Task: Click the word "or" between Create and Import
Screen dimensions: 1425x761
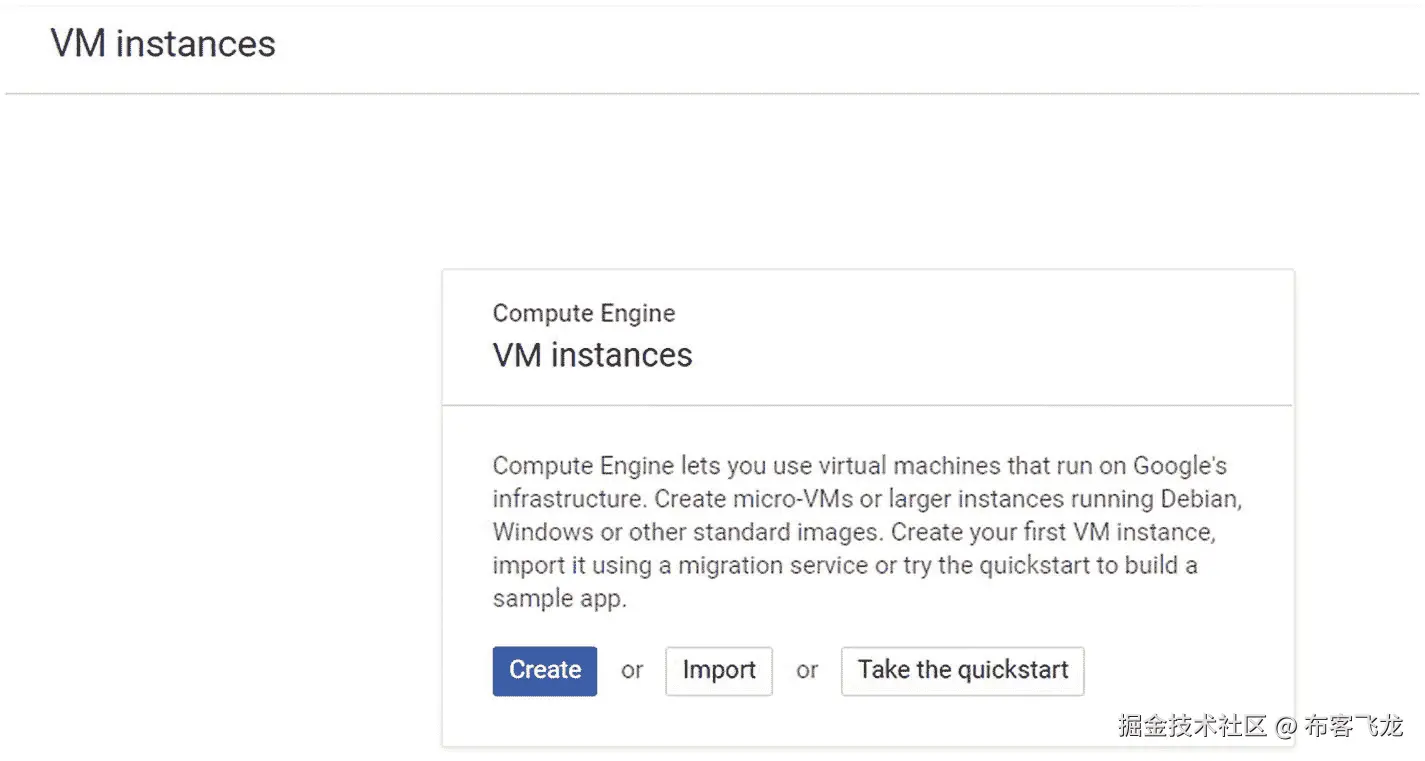Action: [631, 671]
